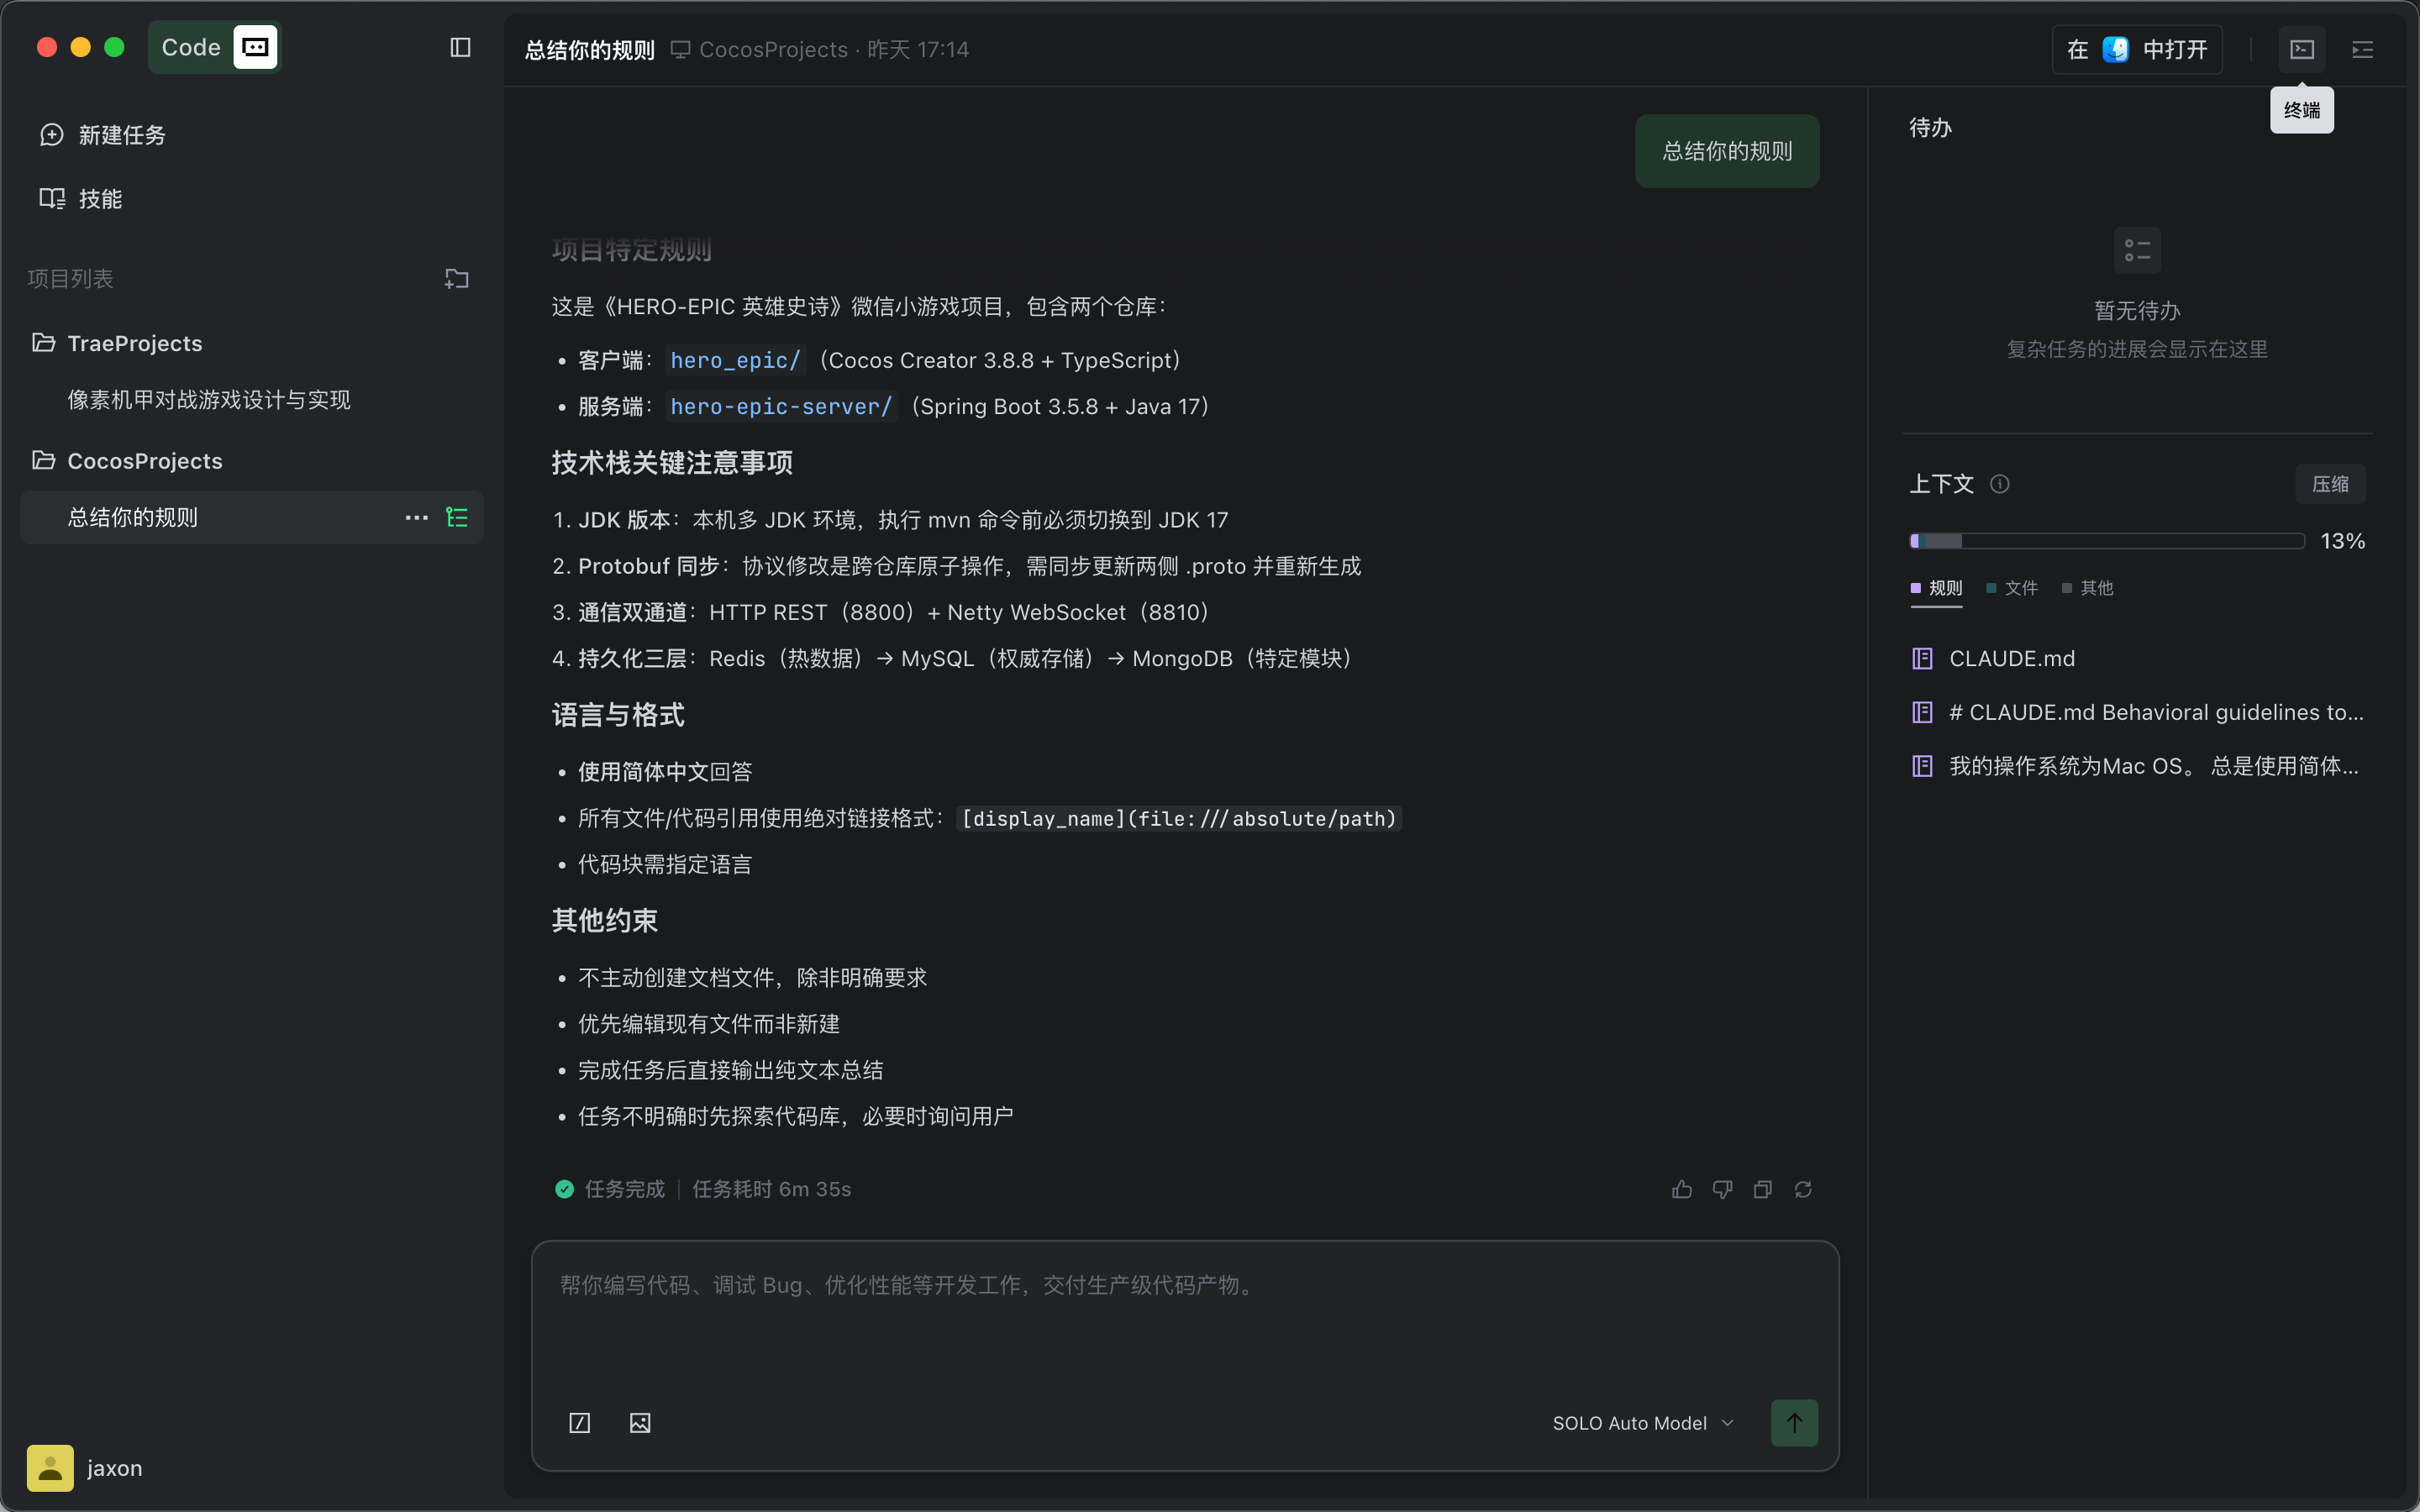Collapse the TraeProjects folder
The height and width of the screenshot is (1512, 2420).
coord(134,343)
